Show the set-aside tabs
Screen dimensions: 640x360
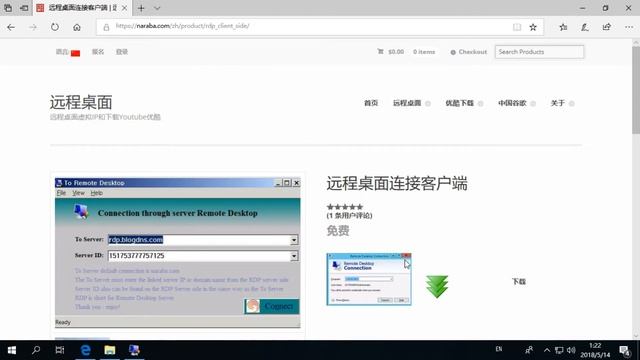[x=8, y=8]
